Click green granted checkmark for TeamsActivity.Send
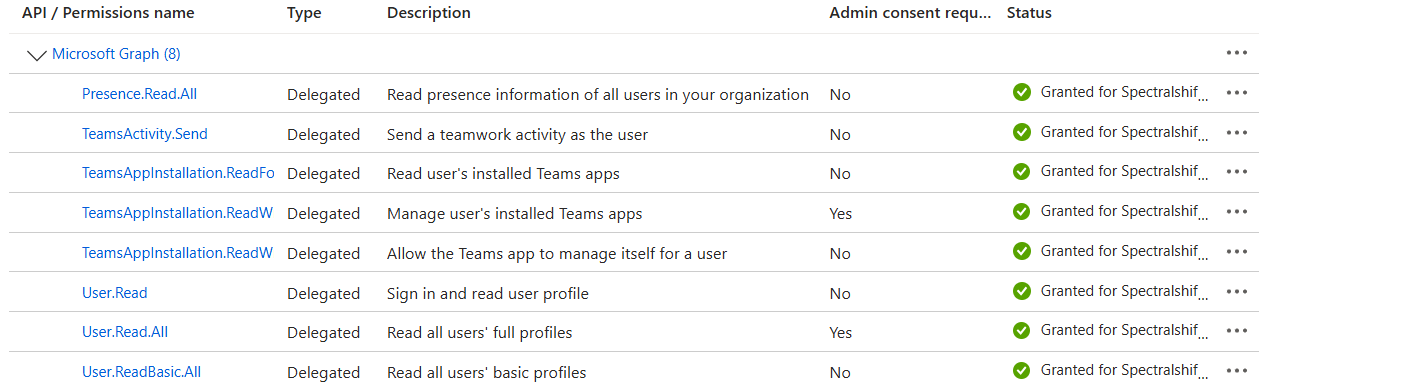 pos(1021,132)
